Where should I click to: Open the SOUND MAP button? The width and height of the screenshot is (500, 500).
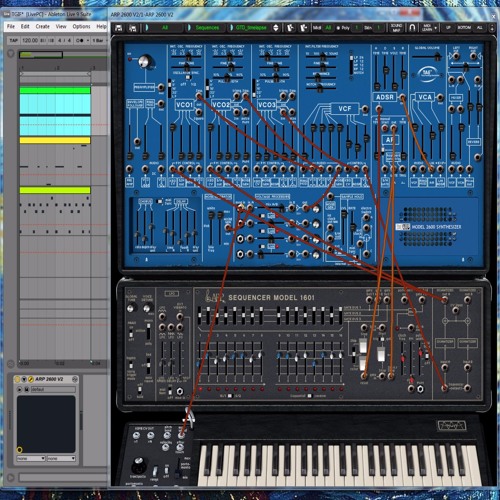tap(396, 28)
